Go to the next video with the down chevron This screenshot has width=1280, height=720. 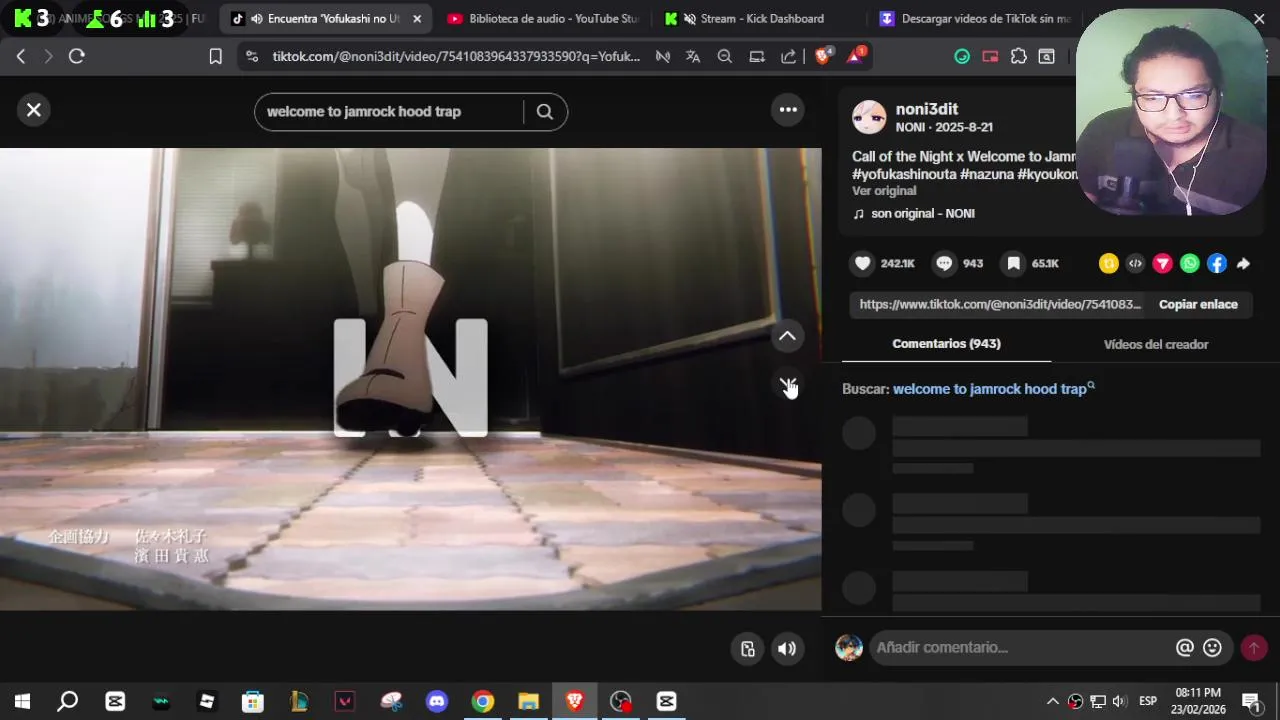tap(787, 385)
